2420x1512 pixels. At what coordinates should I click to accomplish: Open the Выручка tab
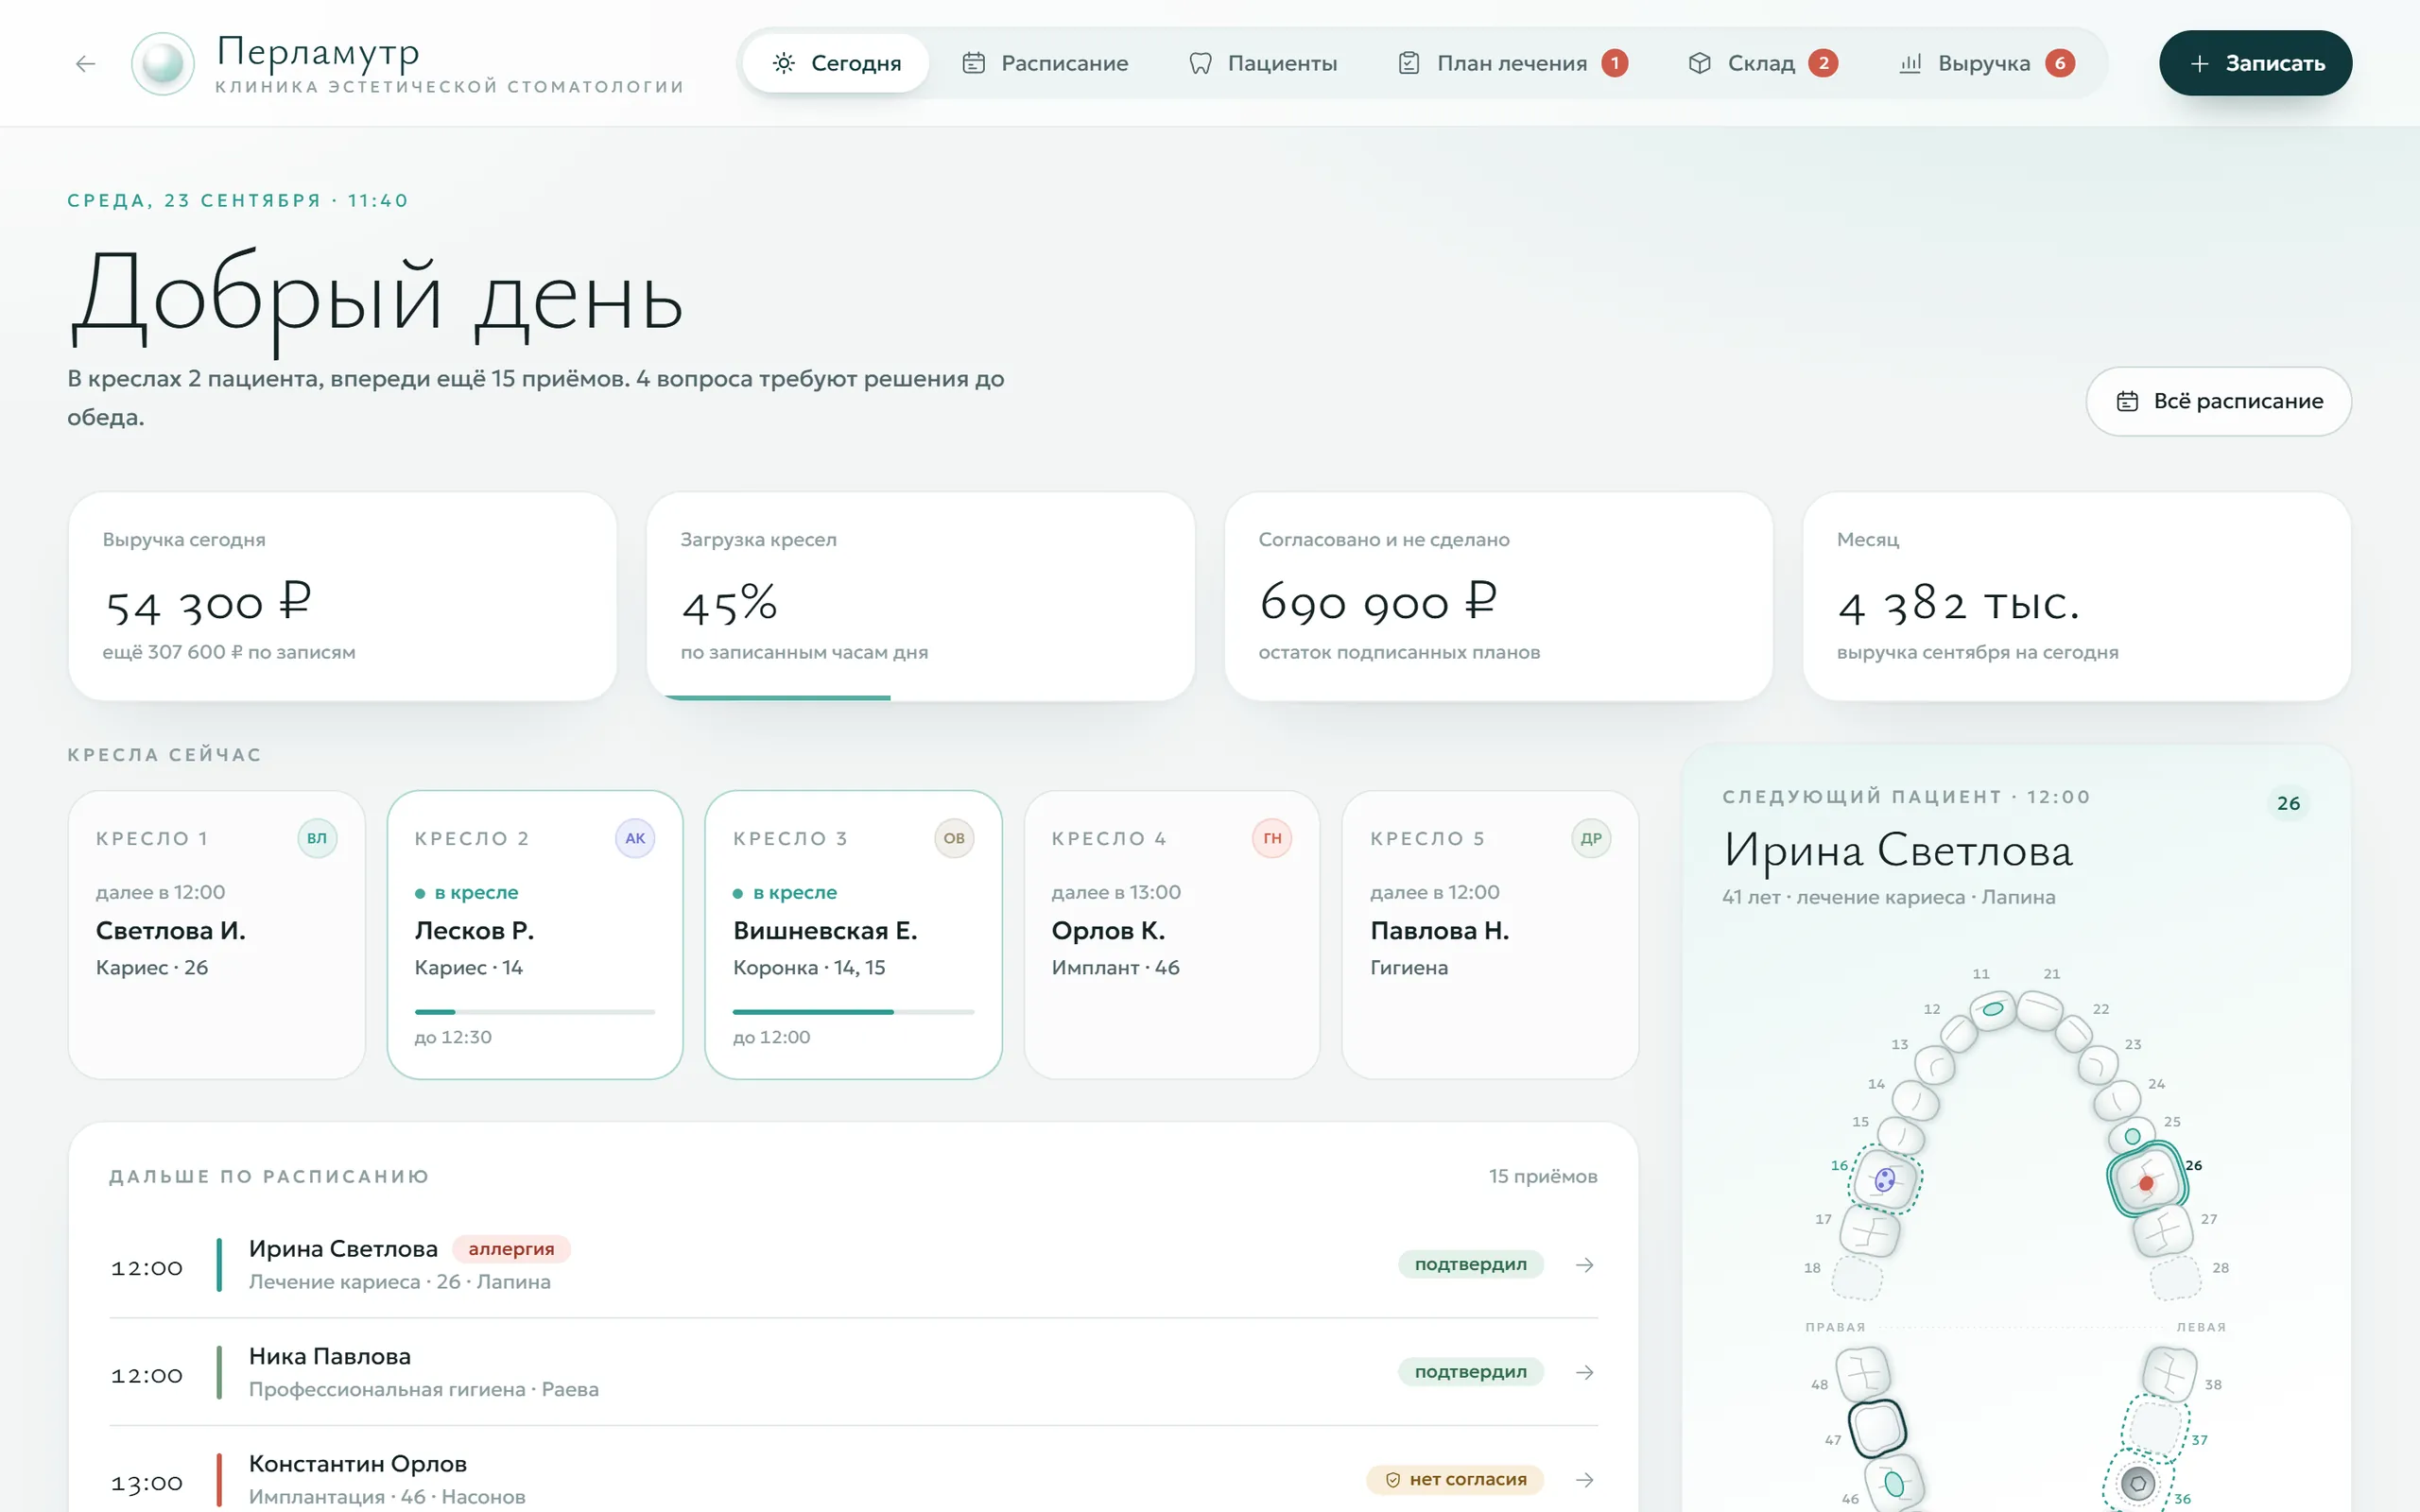coord(1986,63)
